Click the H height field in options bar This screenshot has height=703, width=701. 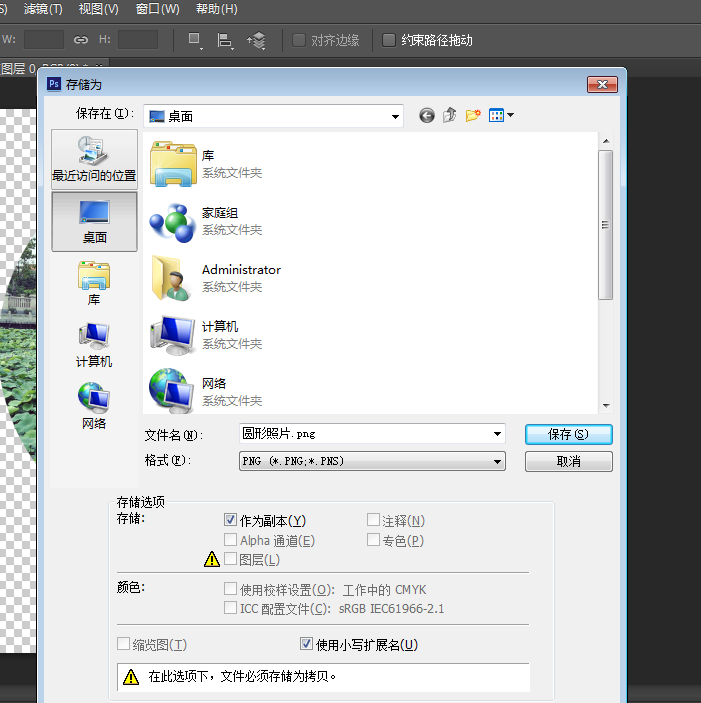[138, 39]
